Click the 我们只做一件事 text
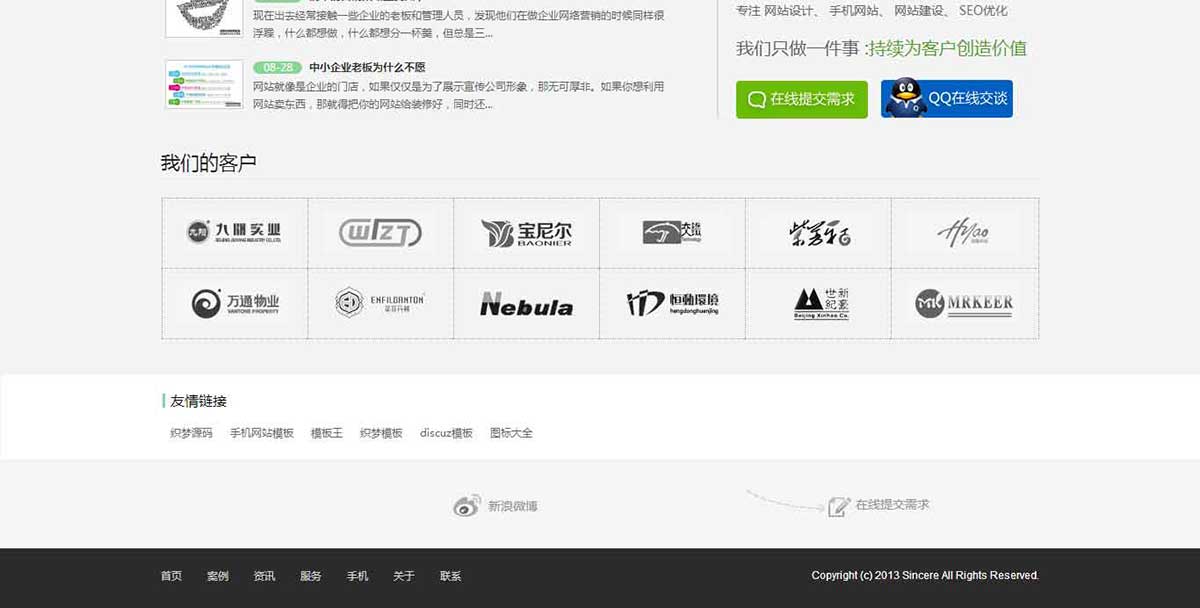This screenshot has width=1200, height=608. click(x=798, y=48)
